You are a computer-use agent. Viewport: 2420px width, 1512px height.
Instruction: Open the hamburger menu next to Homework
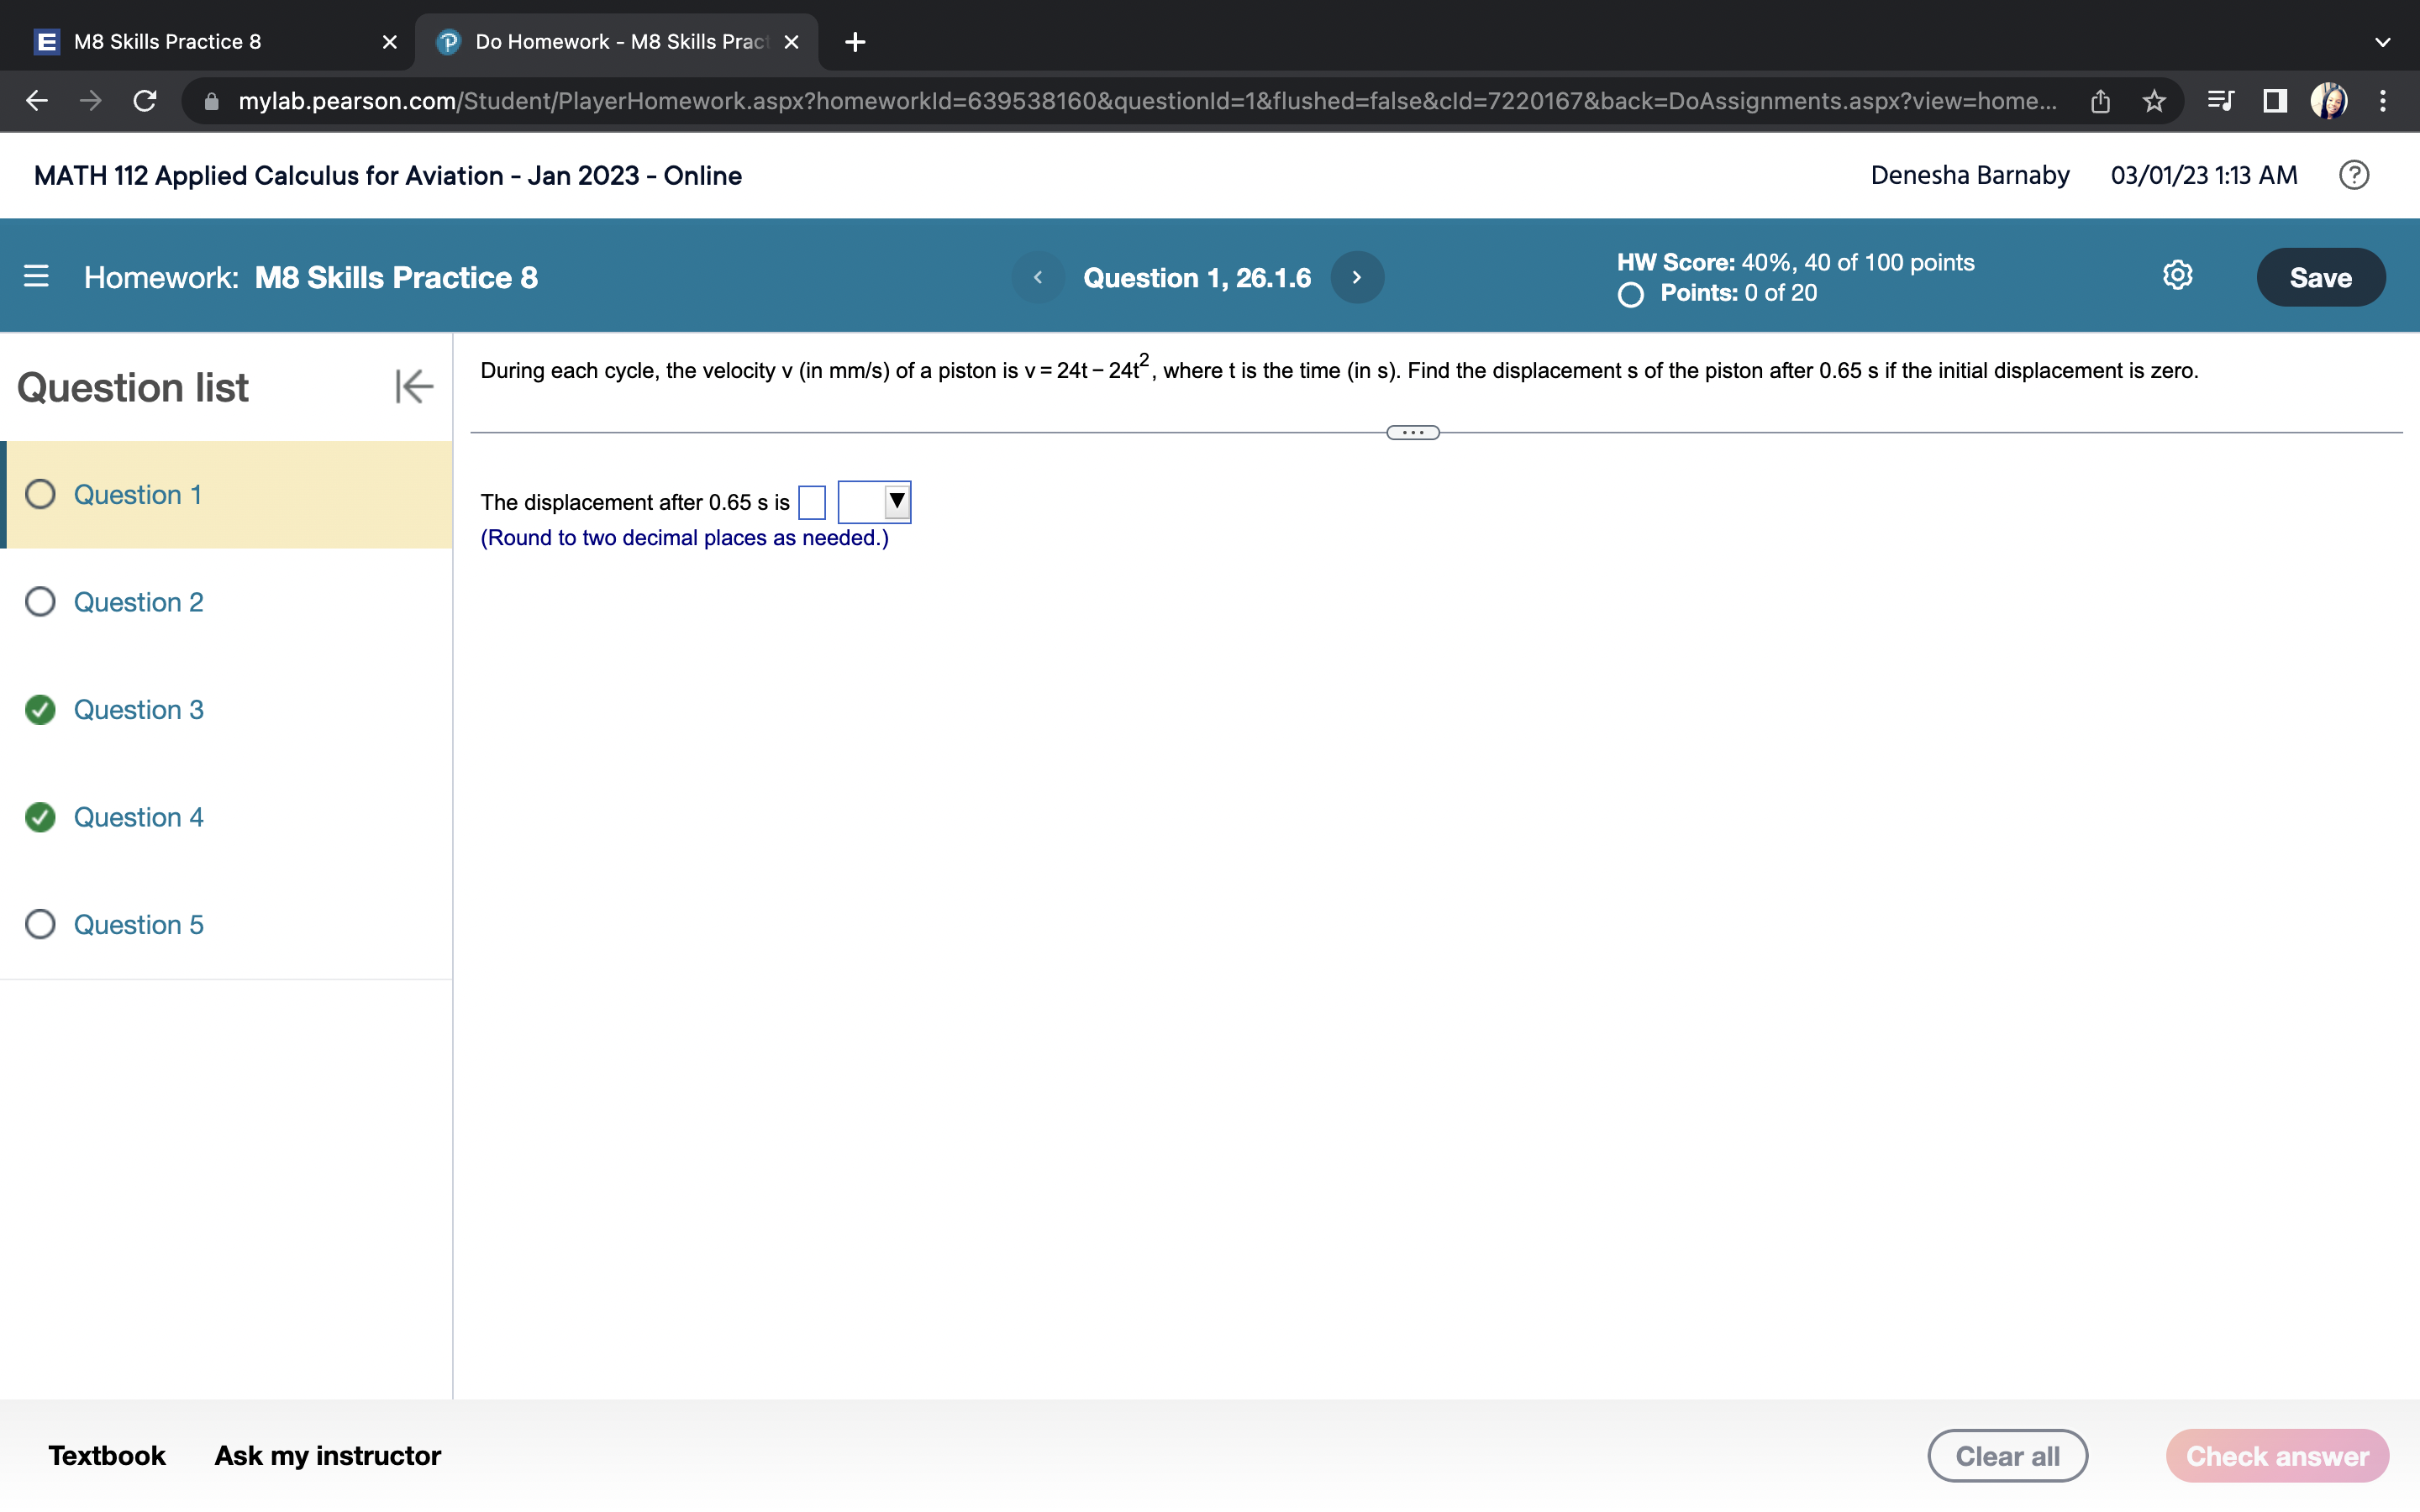pos(36,276)
